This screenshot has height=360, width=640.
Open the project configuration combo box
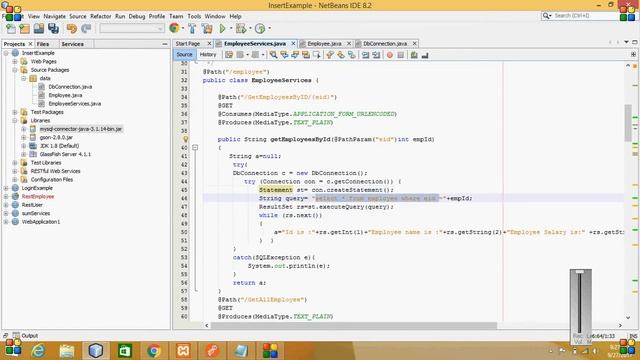(132, 29)
